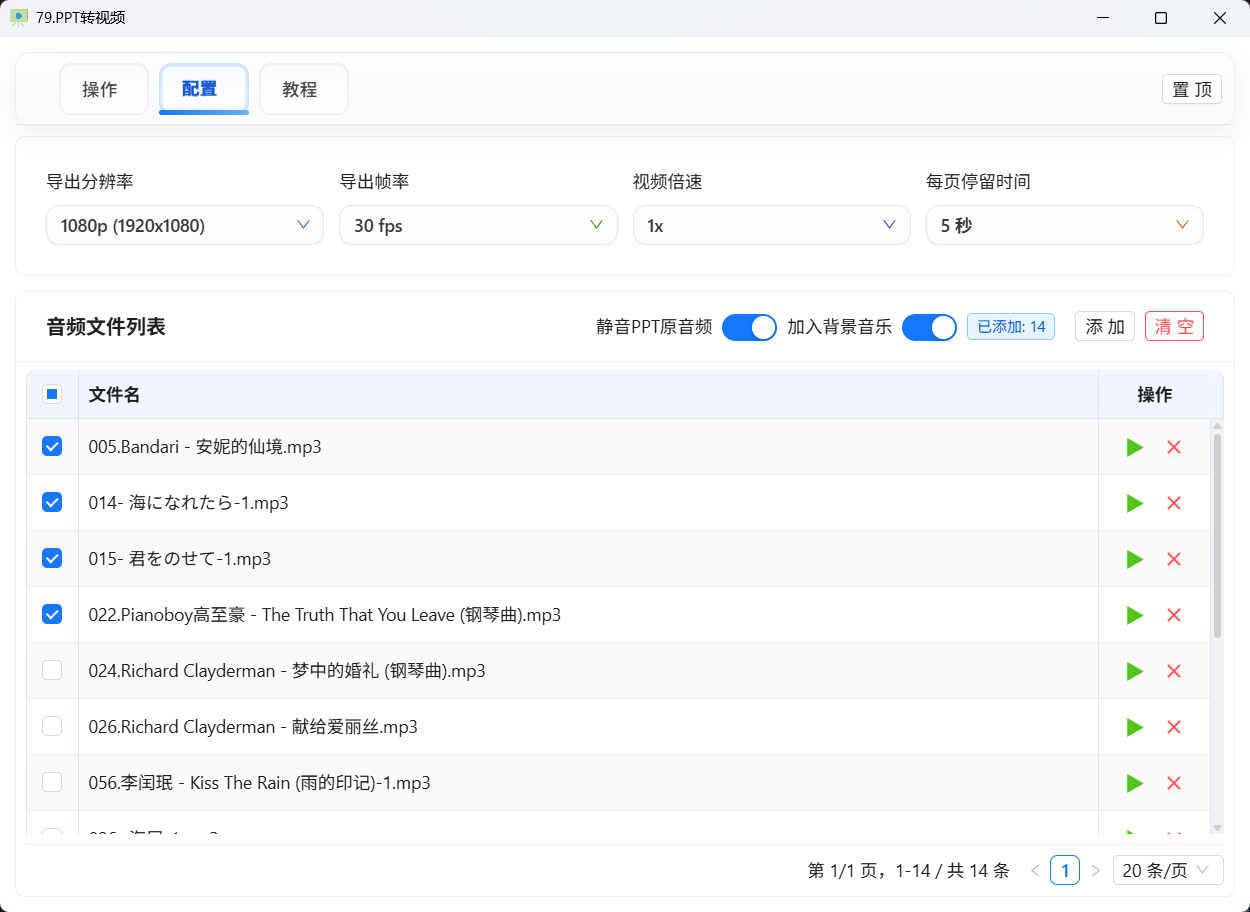Click the select-all checkbox in table header
This screenshot has width=1250, height=912.
(x=52, y=394)
